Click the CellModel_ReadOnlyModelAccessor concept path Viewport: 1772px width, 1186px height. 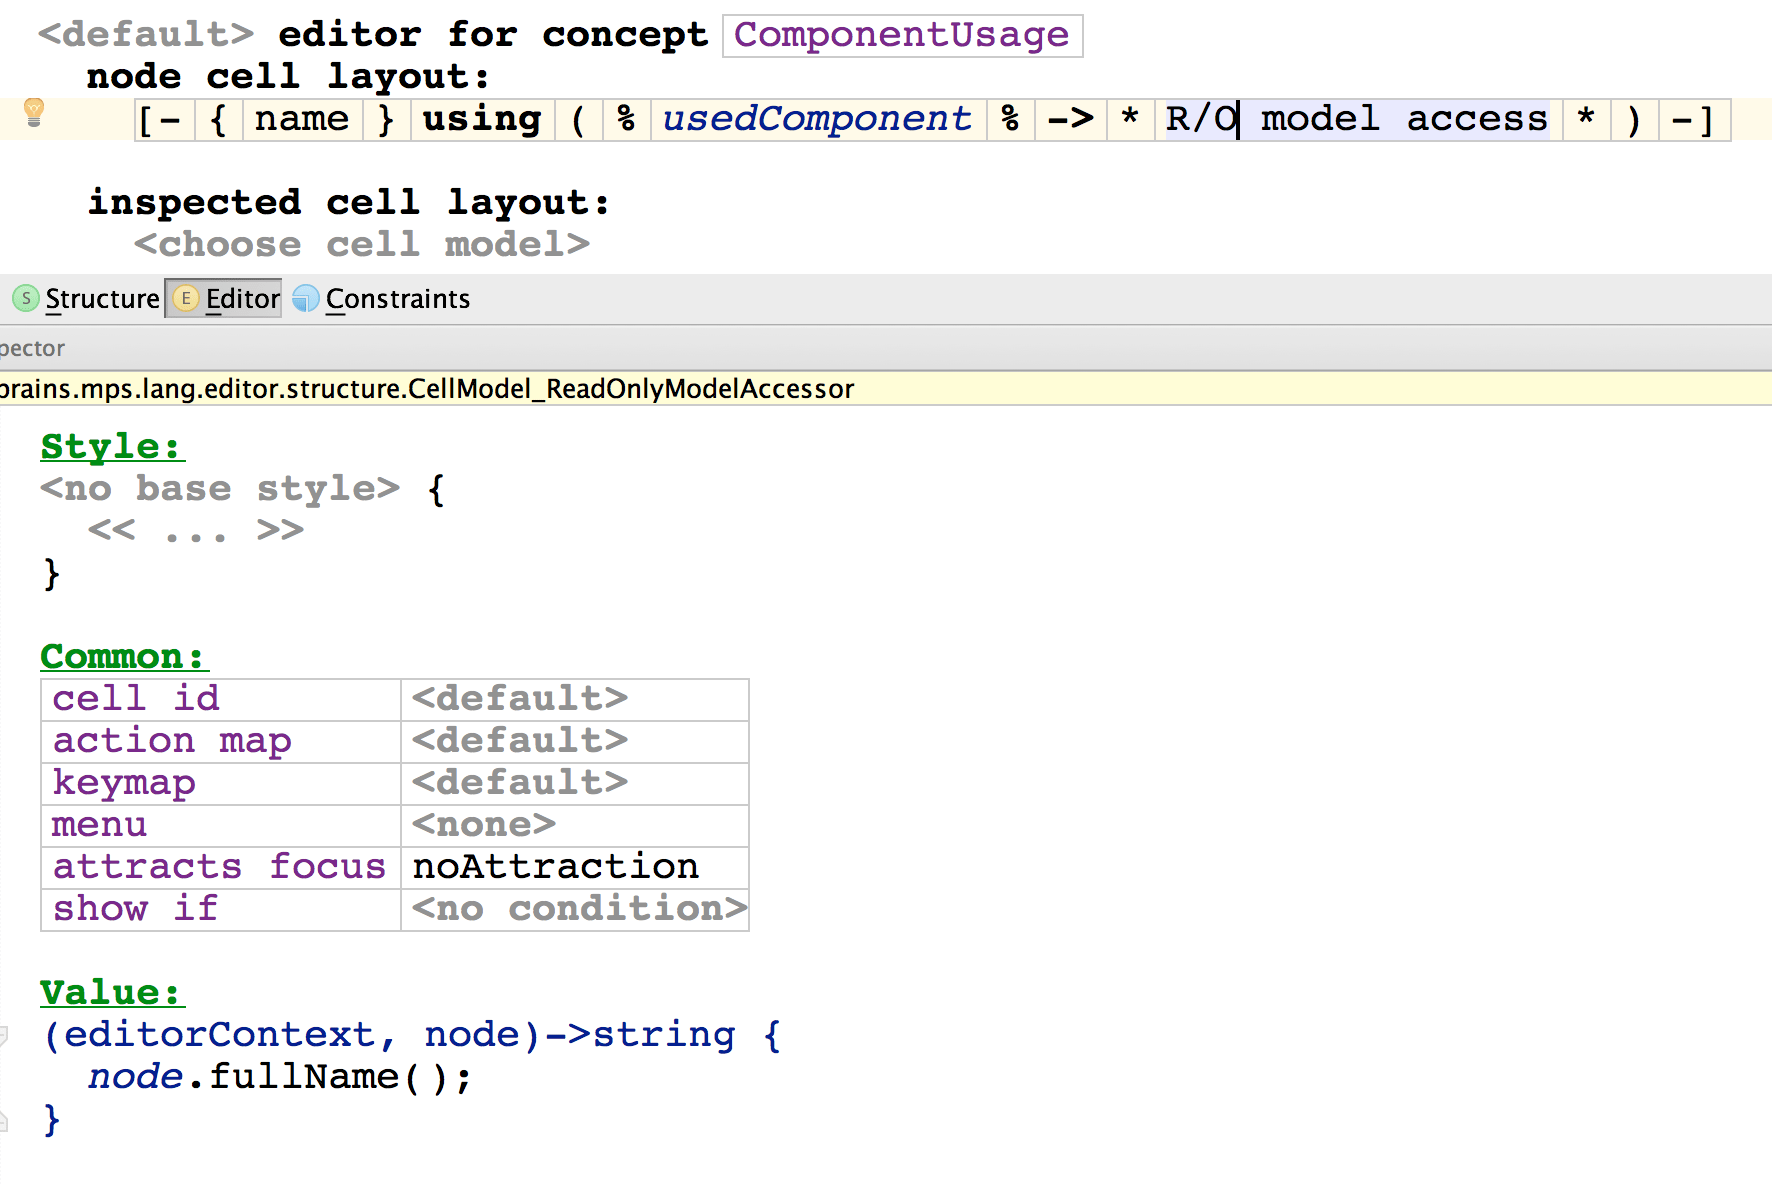(x=428, y=388)
